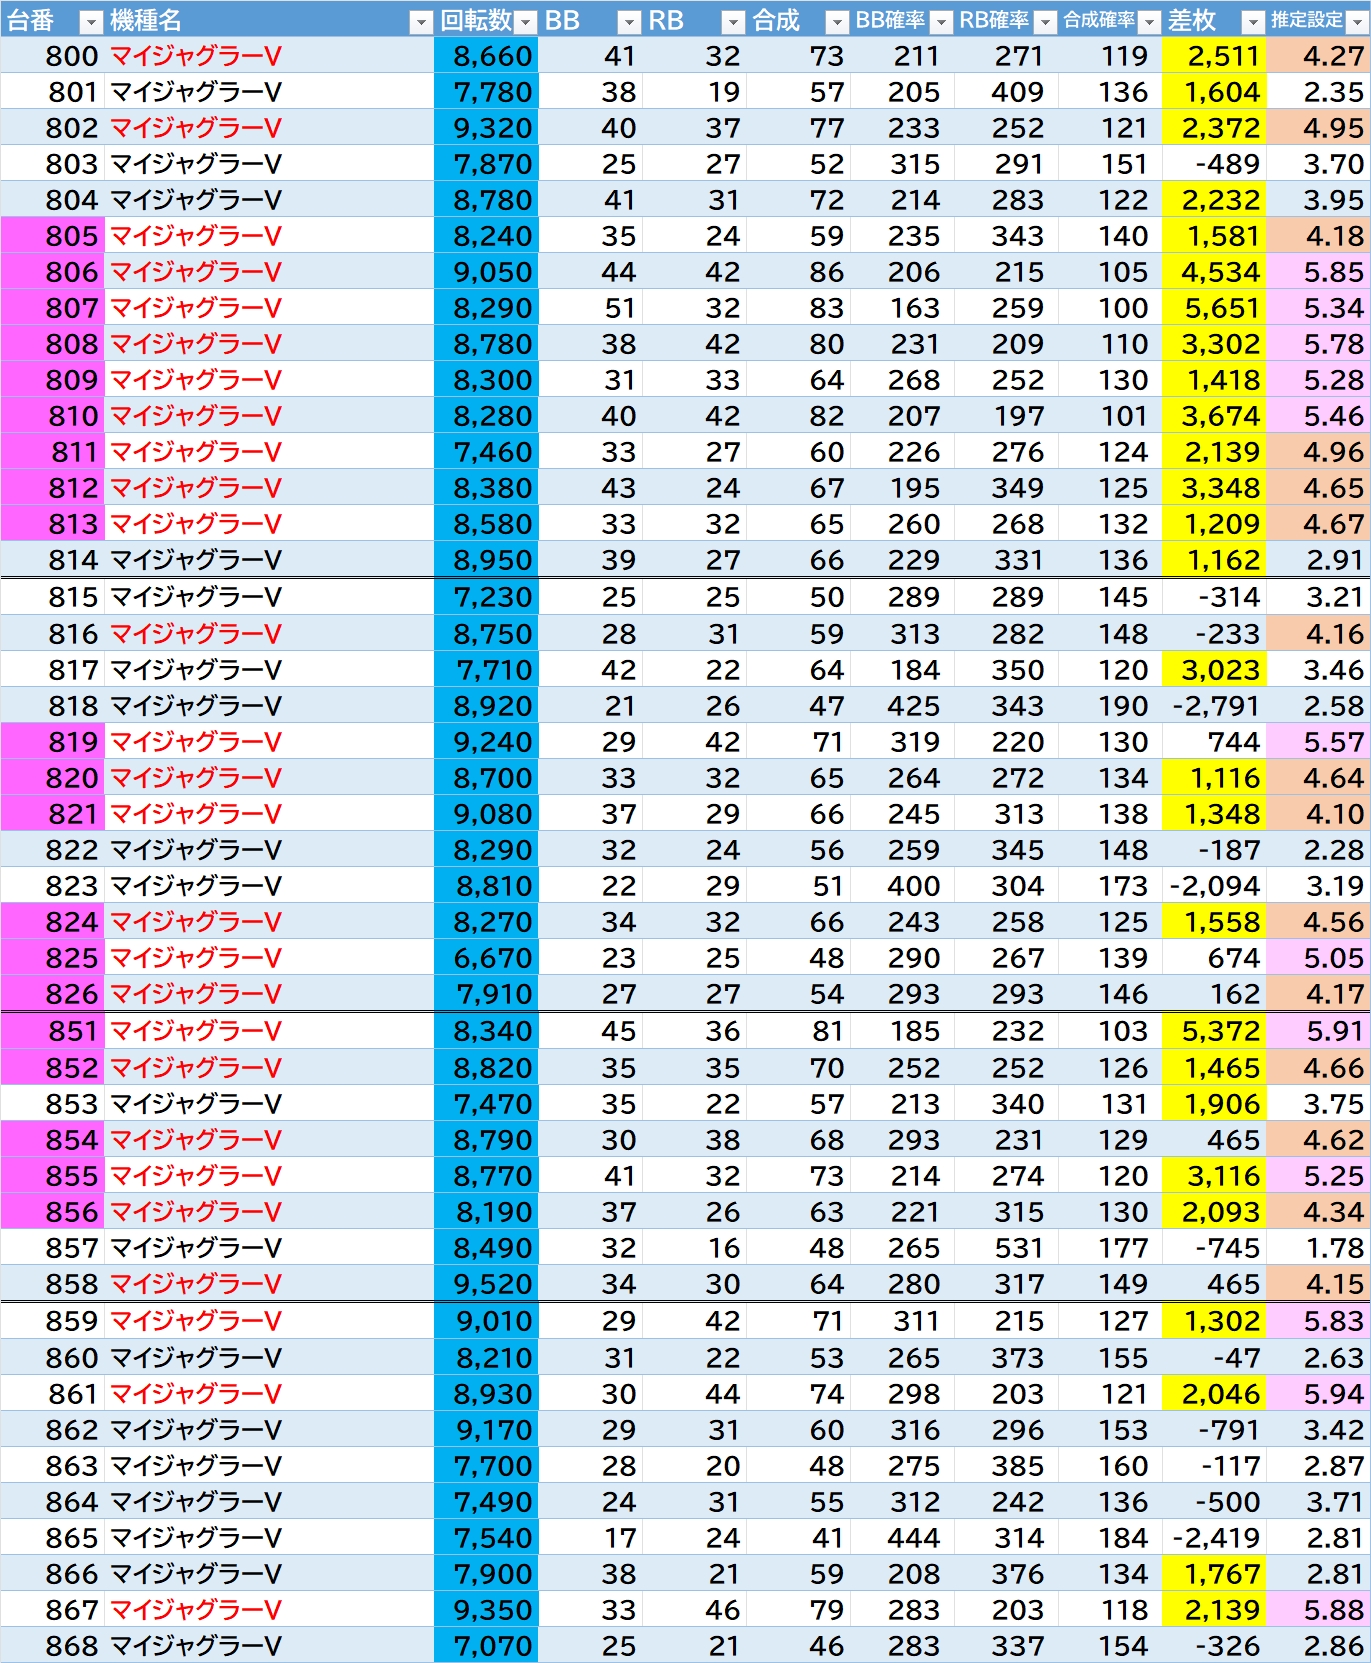Select the RB確率 value 197 in row 810
Image resolution: width=1371 pixels, height=1663 pixels.
point(1006,416)
